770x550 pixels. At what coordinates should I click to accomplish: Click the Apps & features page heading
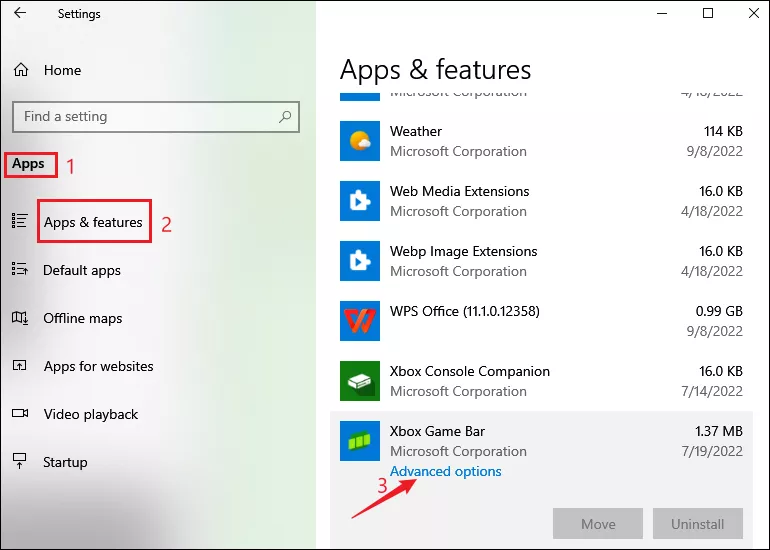(435, 70)
